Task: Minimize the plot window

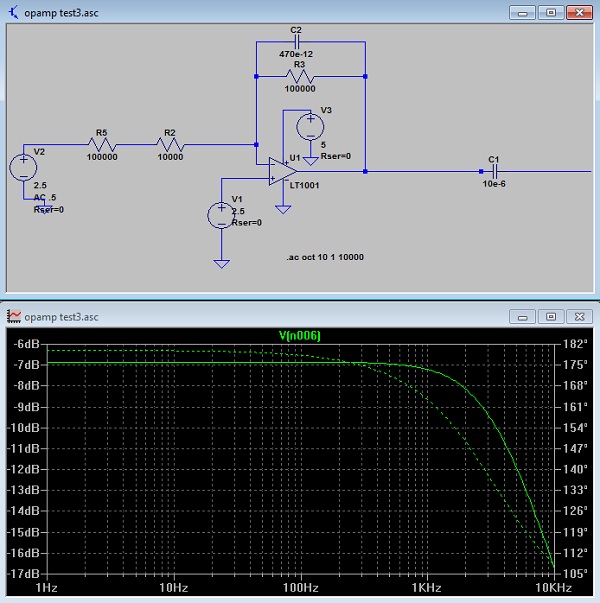Action: click(x=522, y=316)
